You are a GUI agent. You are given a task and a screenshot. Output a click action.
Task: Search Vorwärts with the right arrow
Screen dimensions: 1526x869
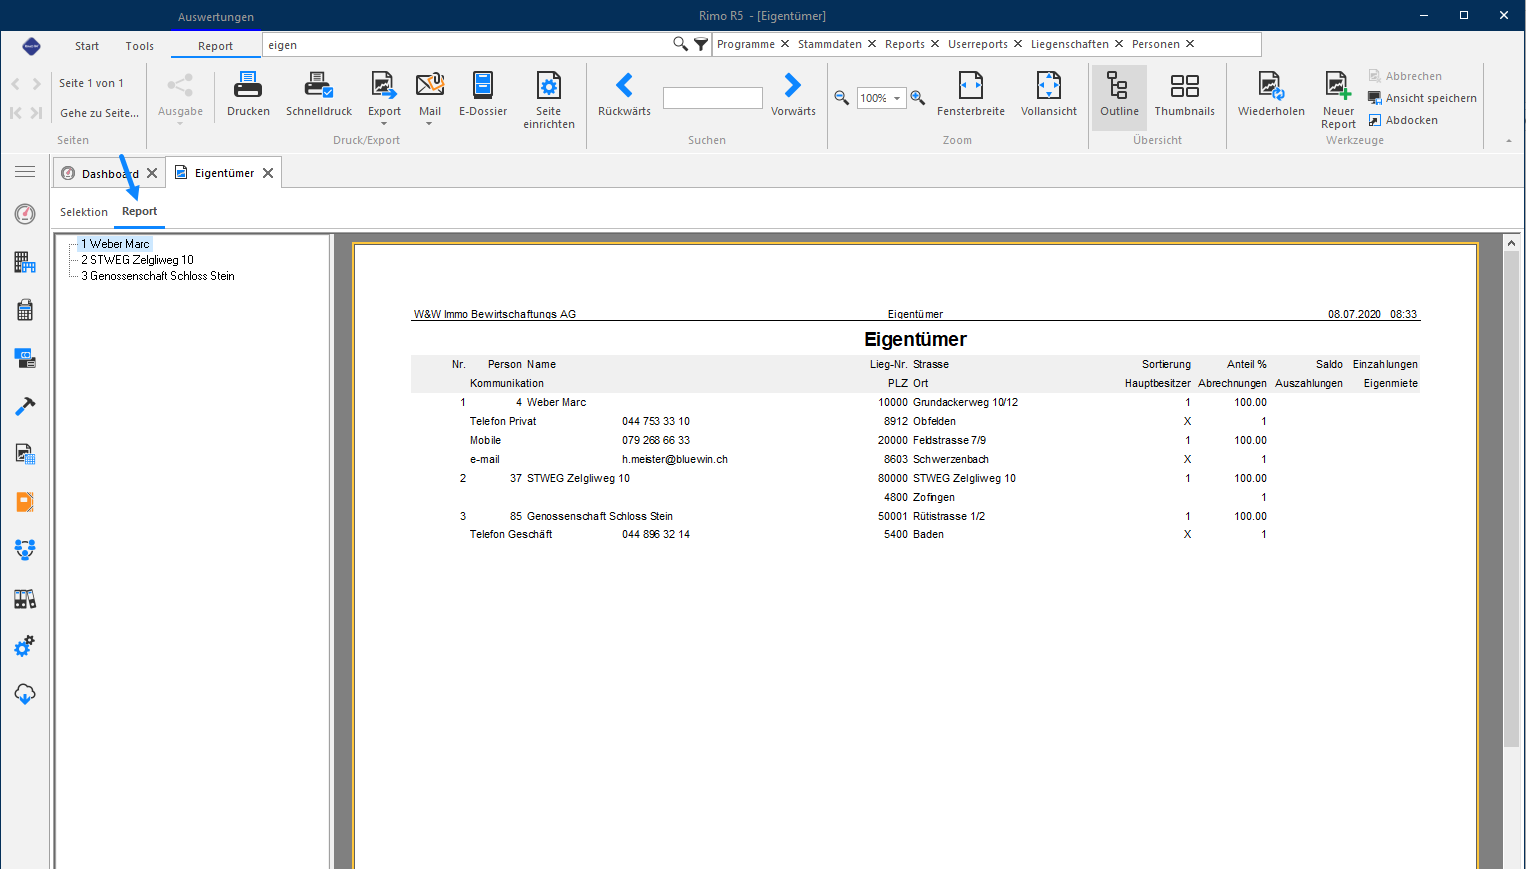(x=793, y=94)
